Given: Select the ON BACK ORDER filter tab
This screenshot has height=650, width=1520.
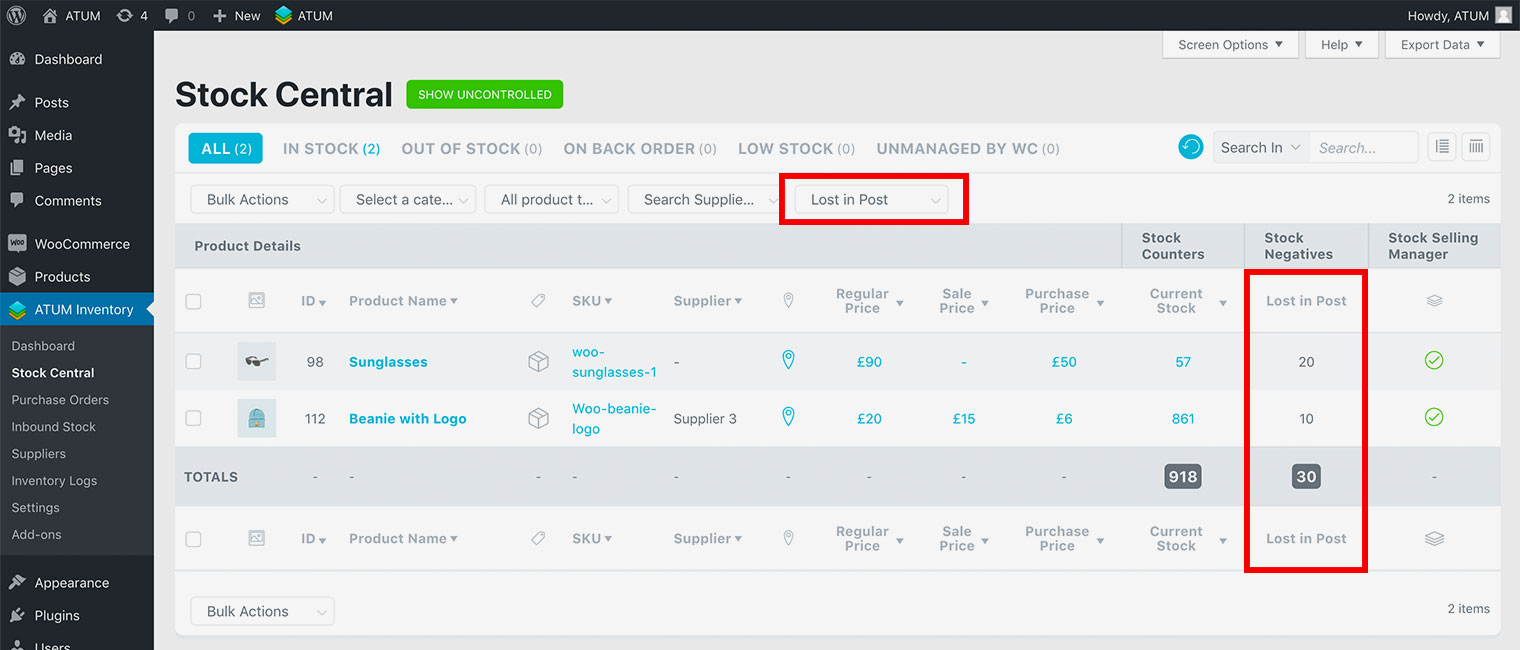Looking at the screenshot, I should click(x=640, y=148).
